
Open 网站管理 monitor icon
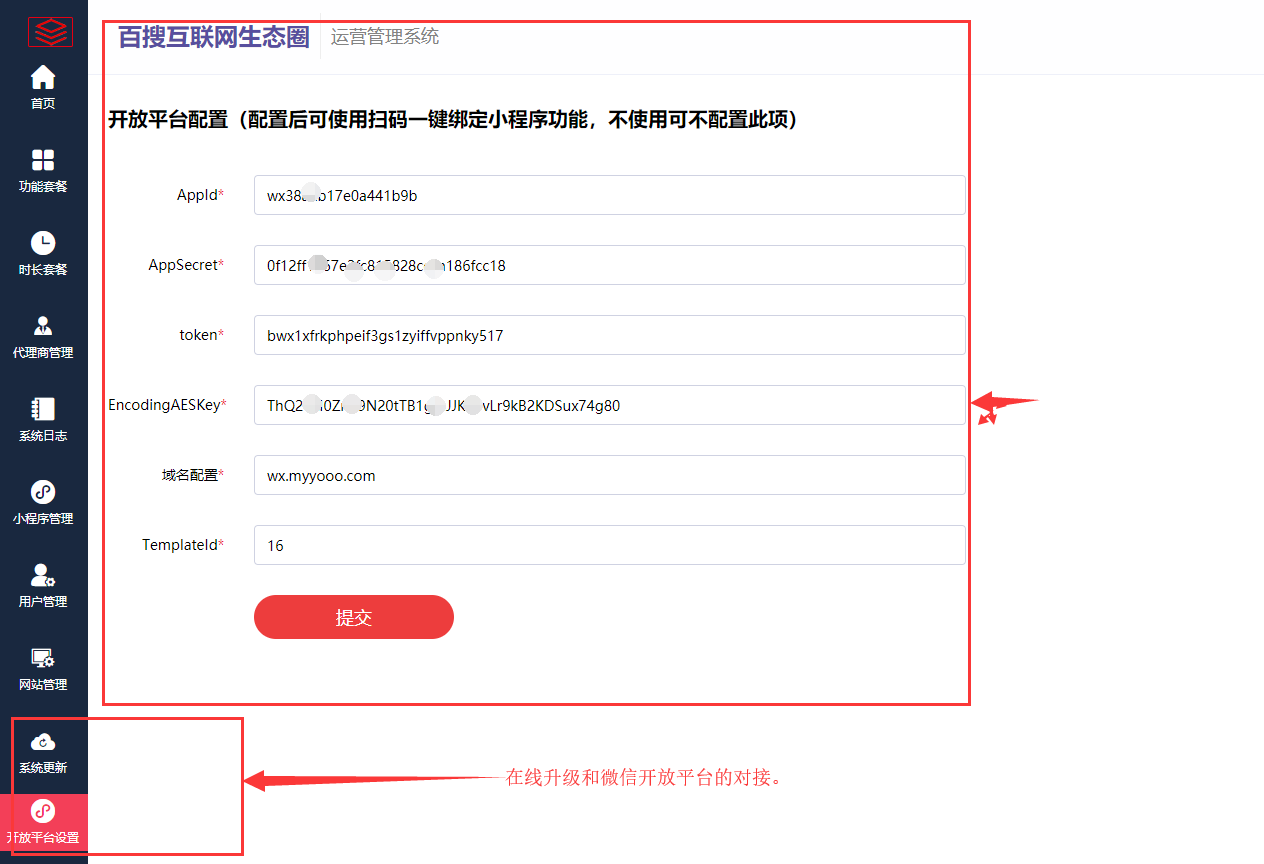(x=43, y=658)
